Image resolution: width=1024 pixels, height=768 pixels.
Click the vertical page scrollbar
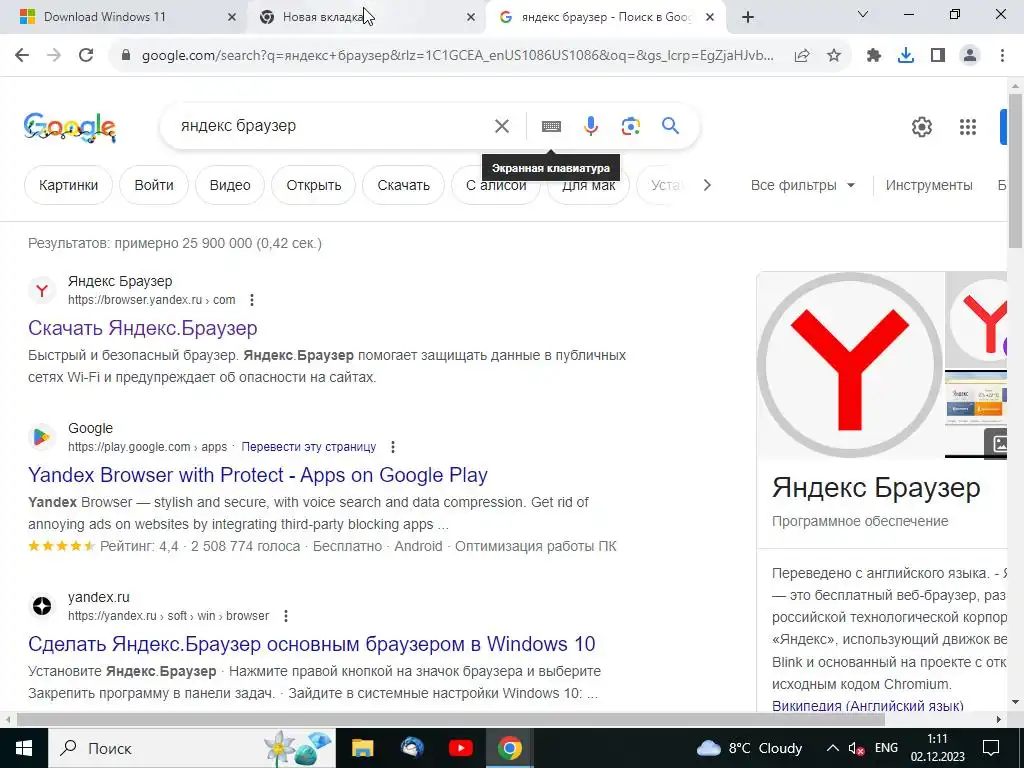coord(1015,171)
